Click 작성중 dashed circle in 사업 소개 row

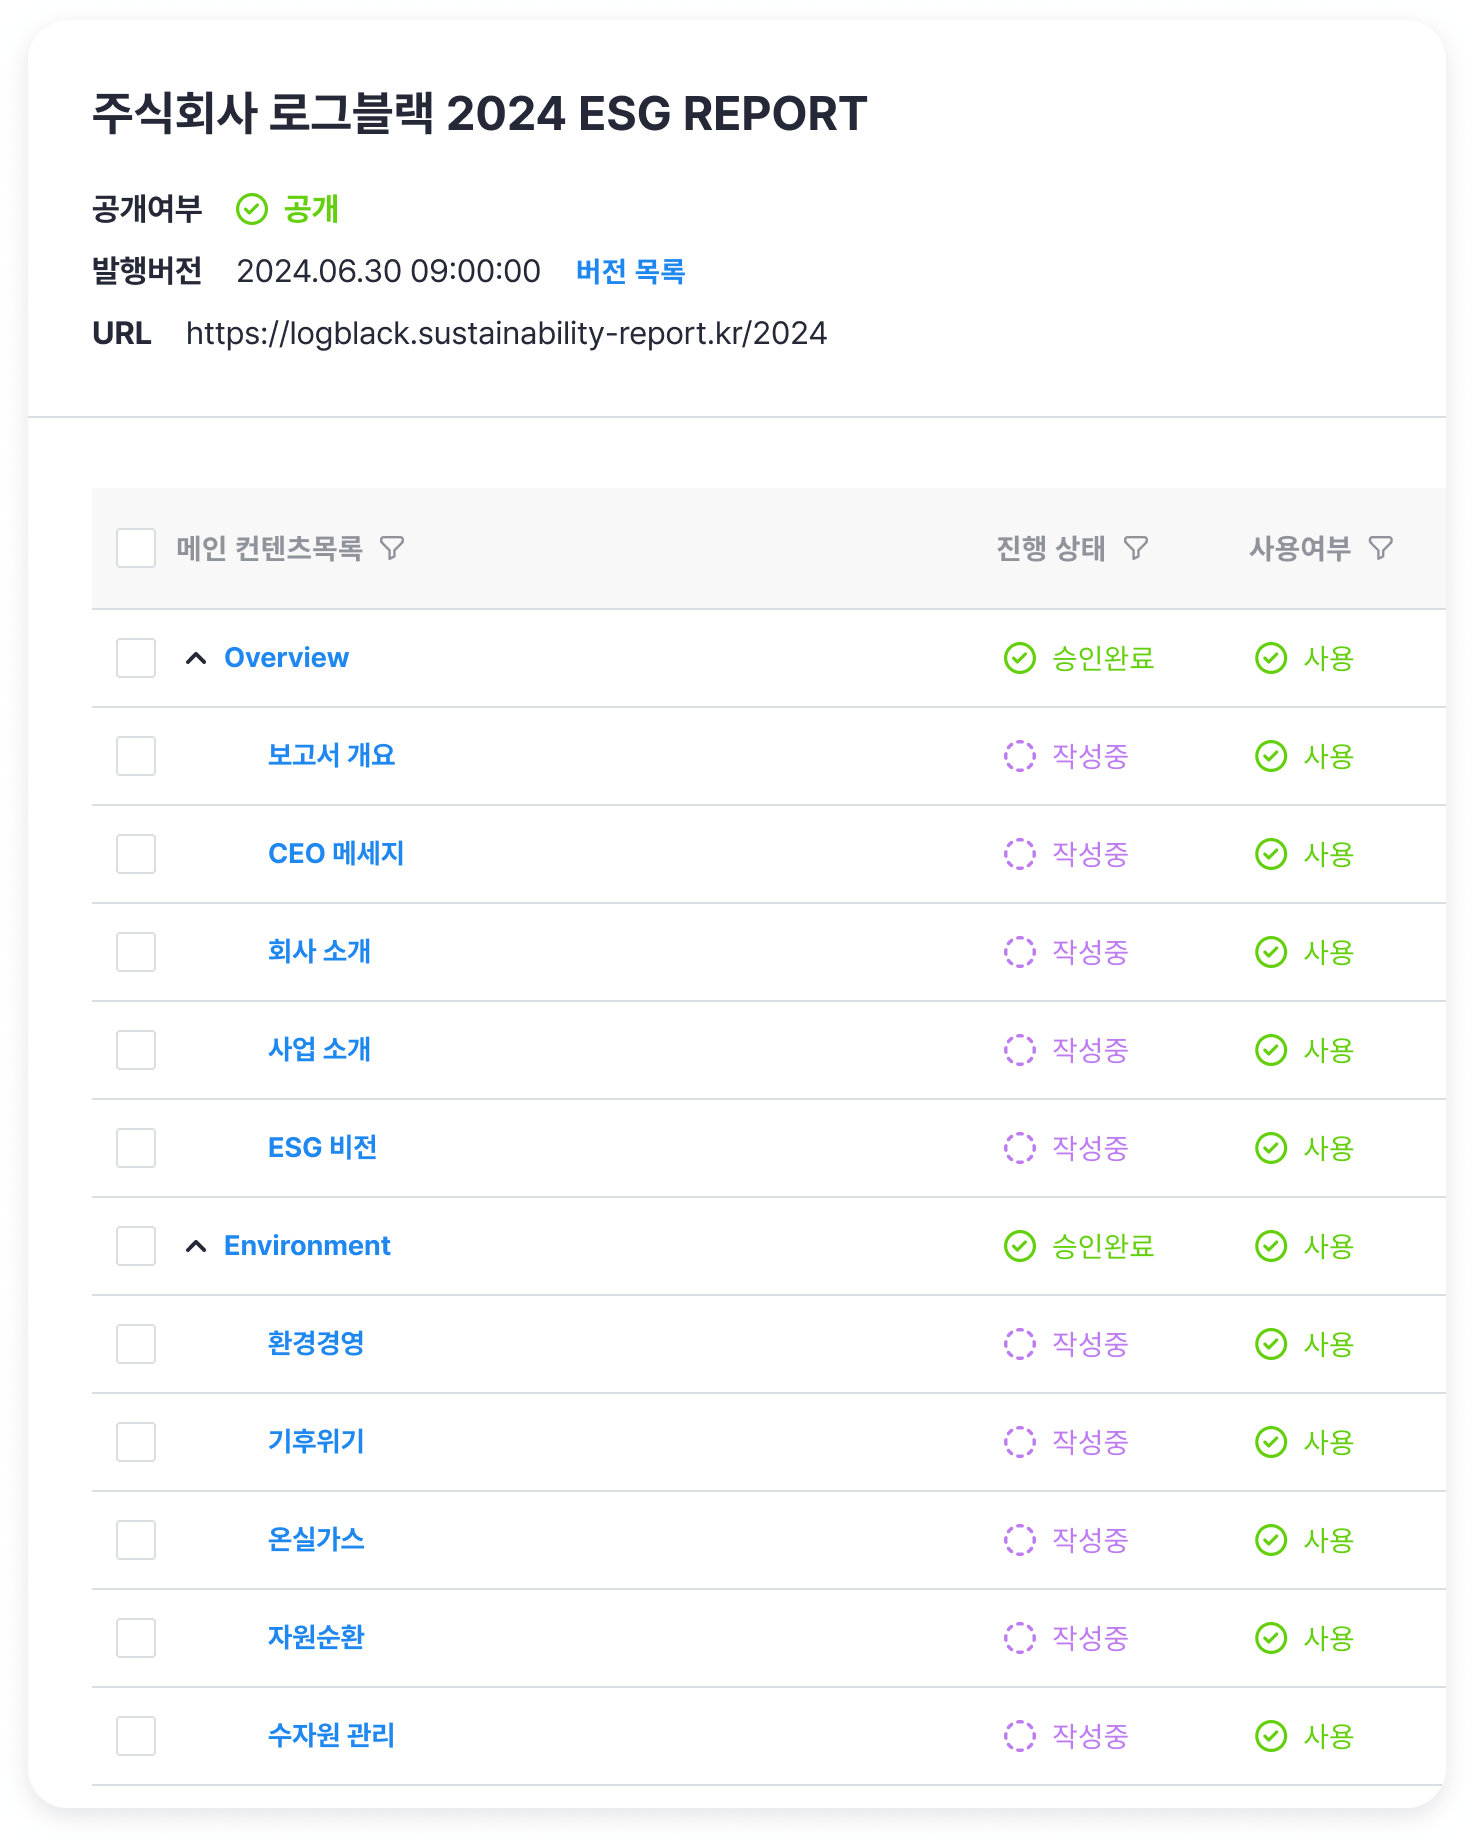pyautogui.click(x=1020, y=1050)
